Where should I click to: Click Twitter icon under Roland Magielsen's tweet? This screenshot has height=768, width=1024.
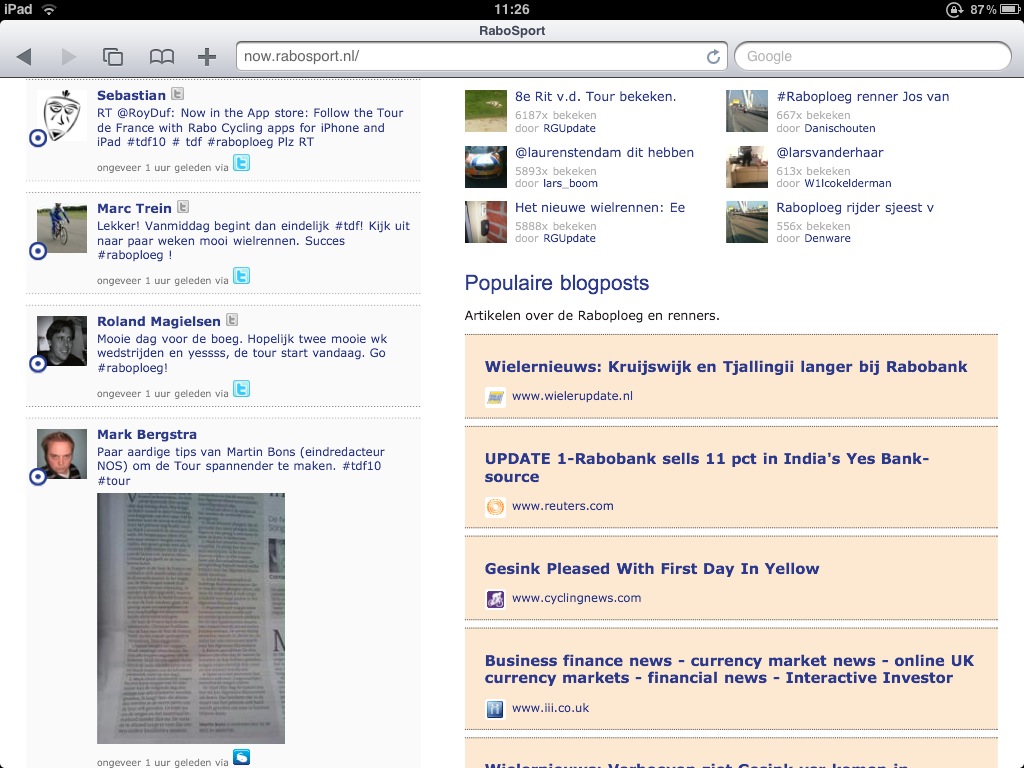[241, 389]
